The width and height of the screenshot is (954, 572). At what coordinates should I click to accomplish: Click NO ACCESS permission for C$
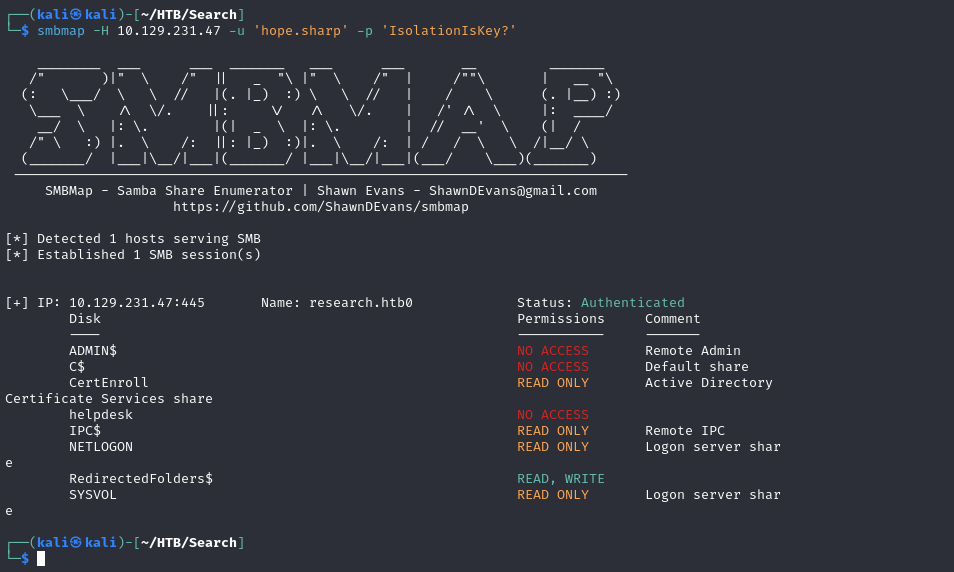pyautogui.click(x=553, y=366)
